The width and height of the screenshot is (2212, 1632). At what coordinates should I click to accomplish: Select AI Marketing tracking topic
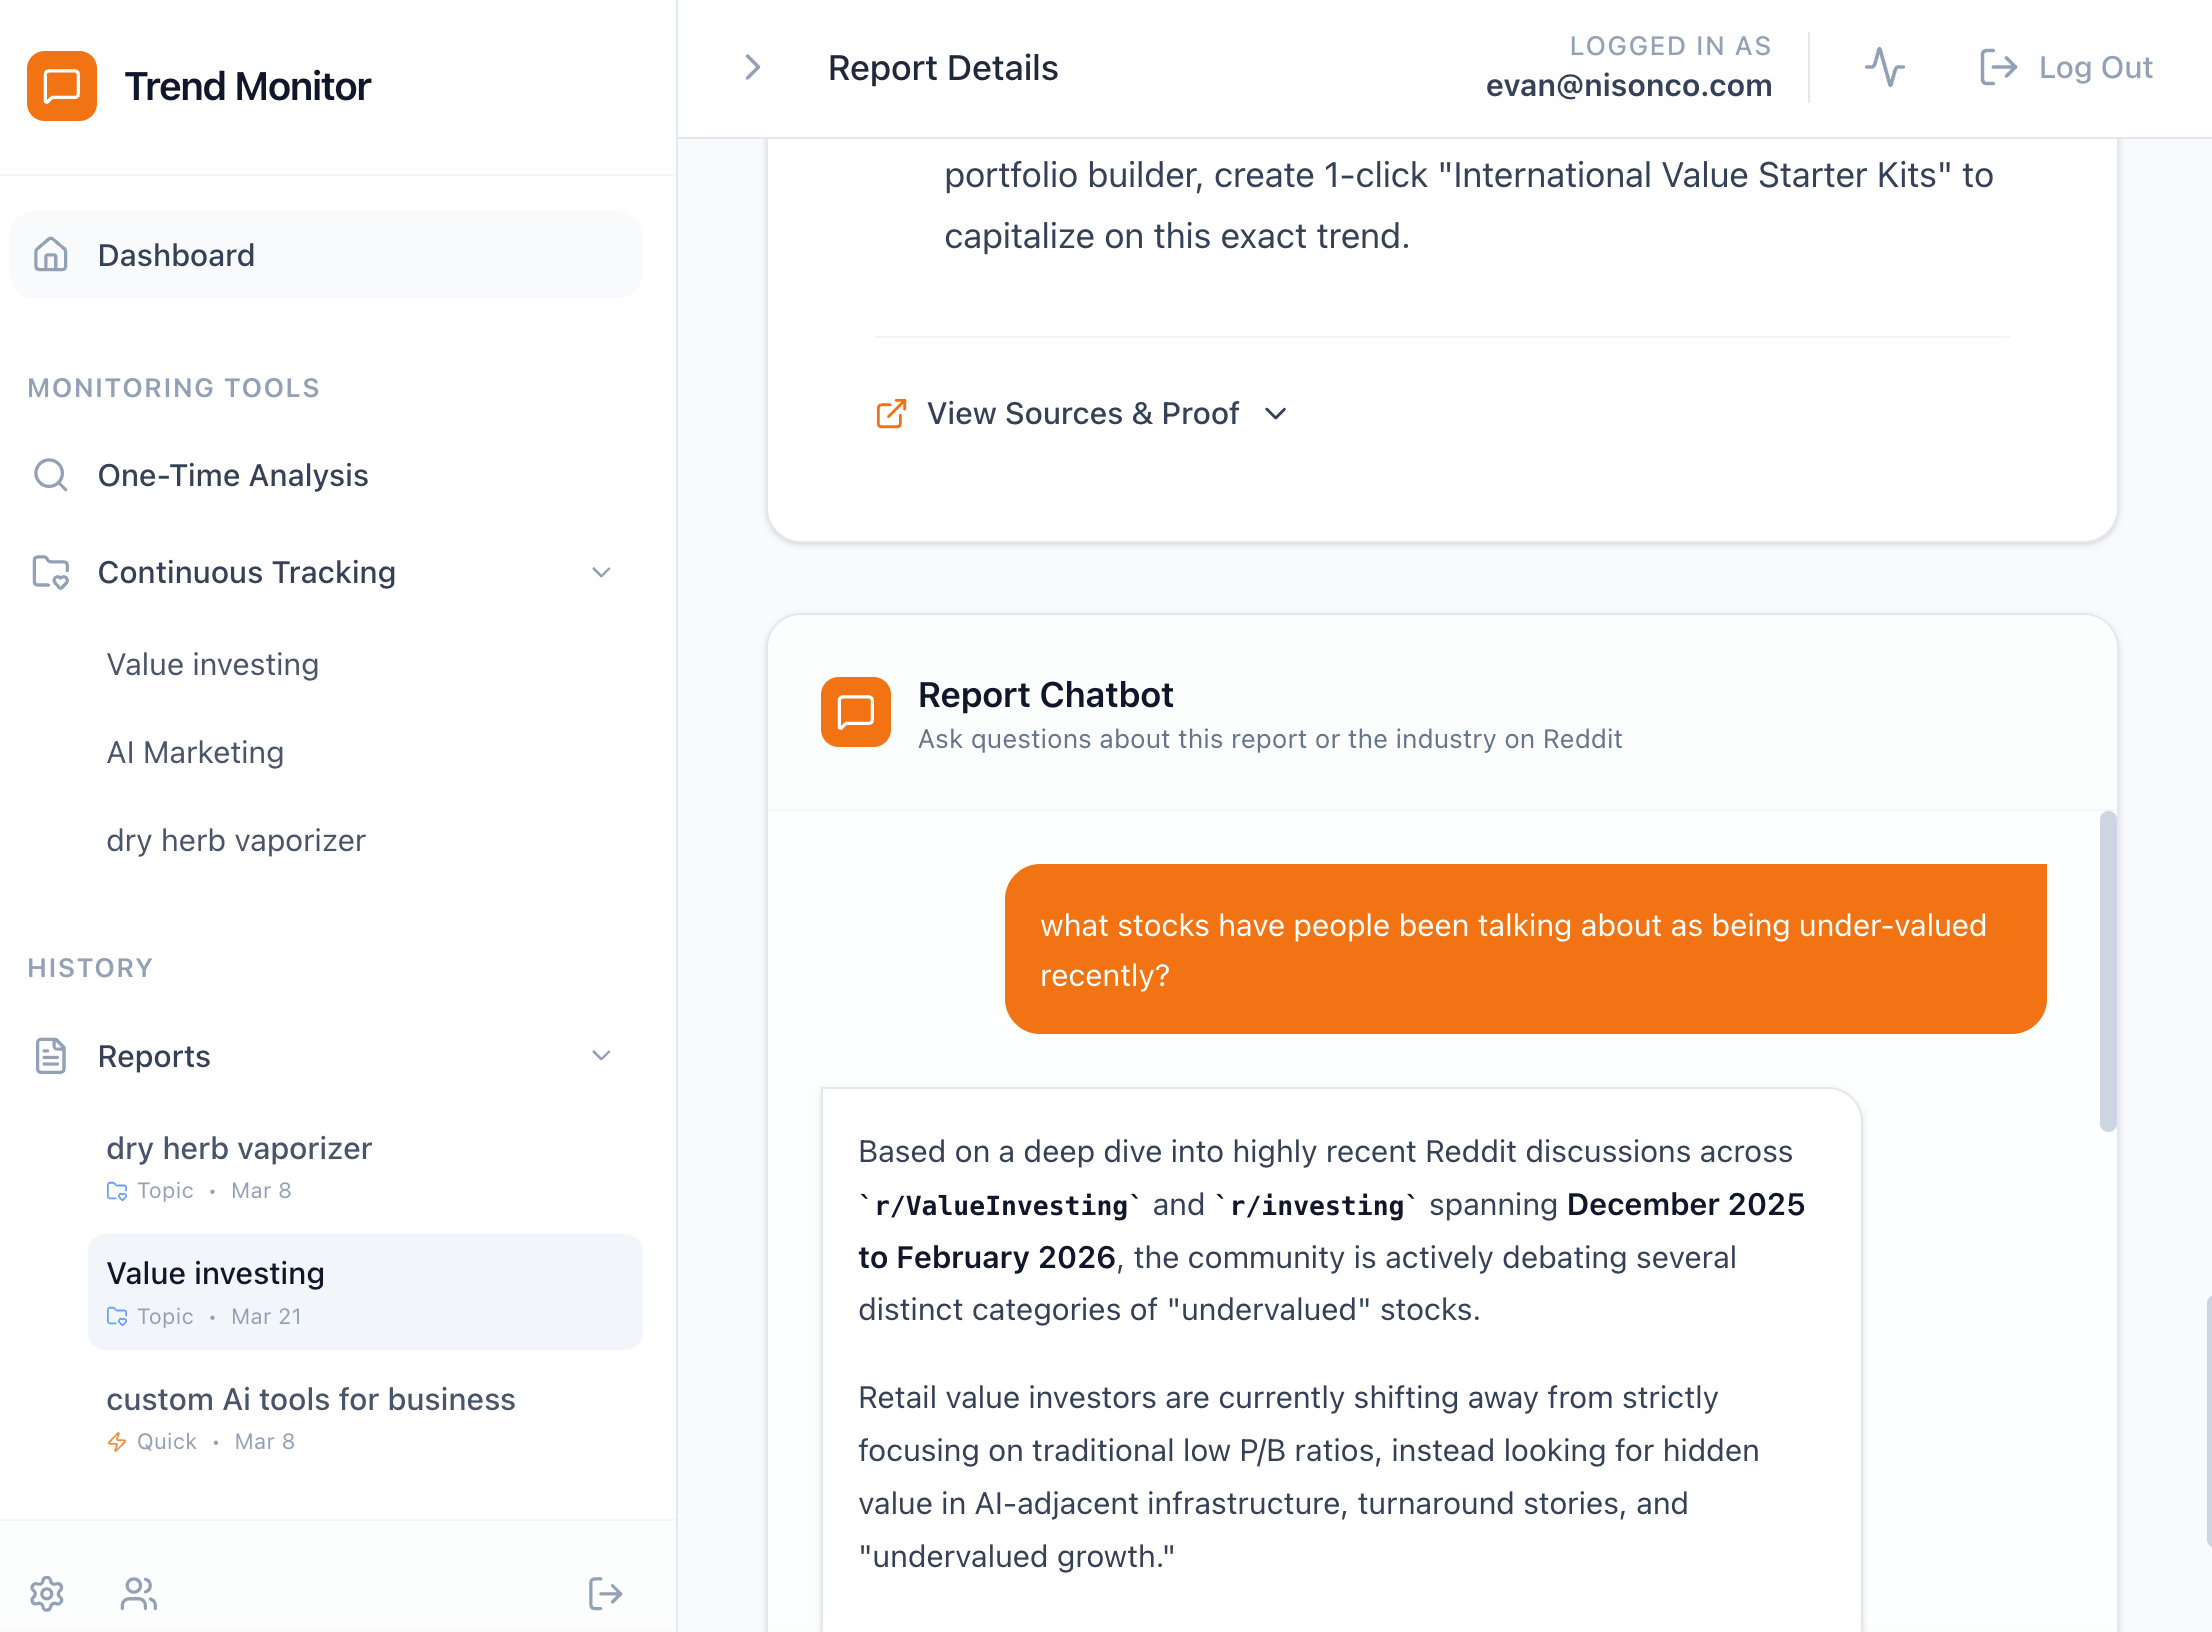pyautogui.click(x=195, y=752)
